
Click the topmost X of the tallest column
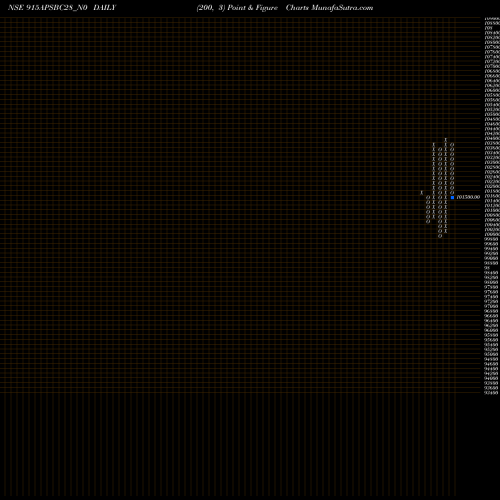(x=446, y=140)
